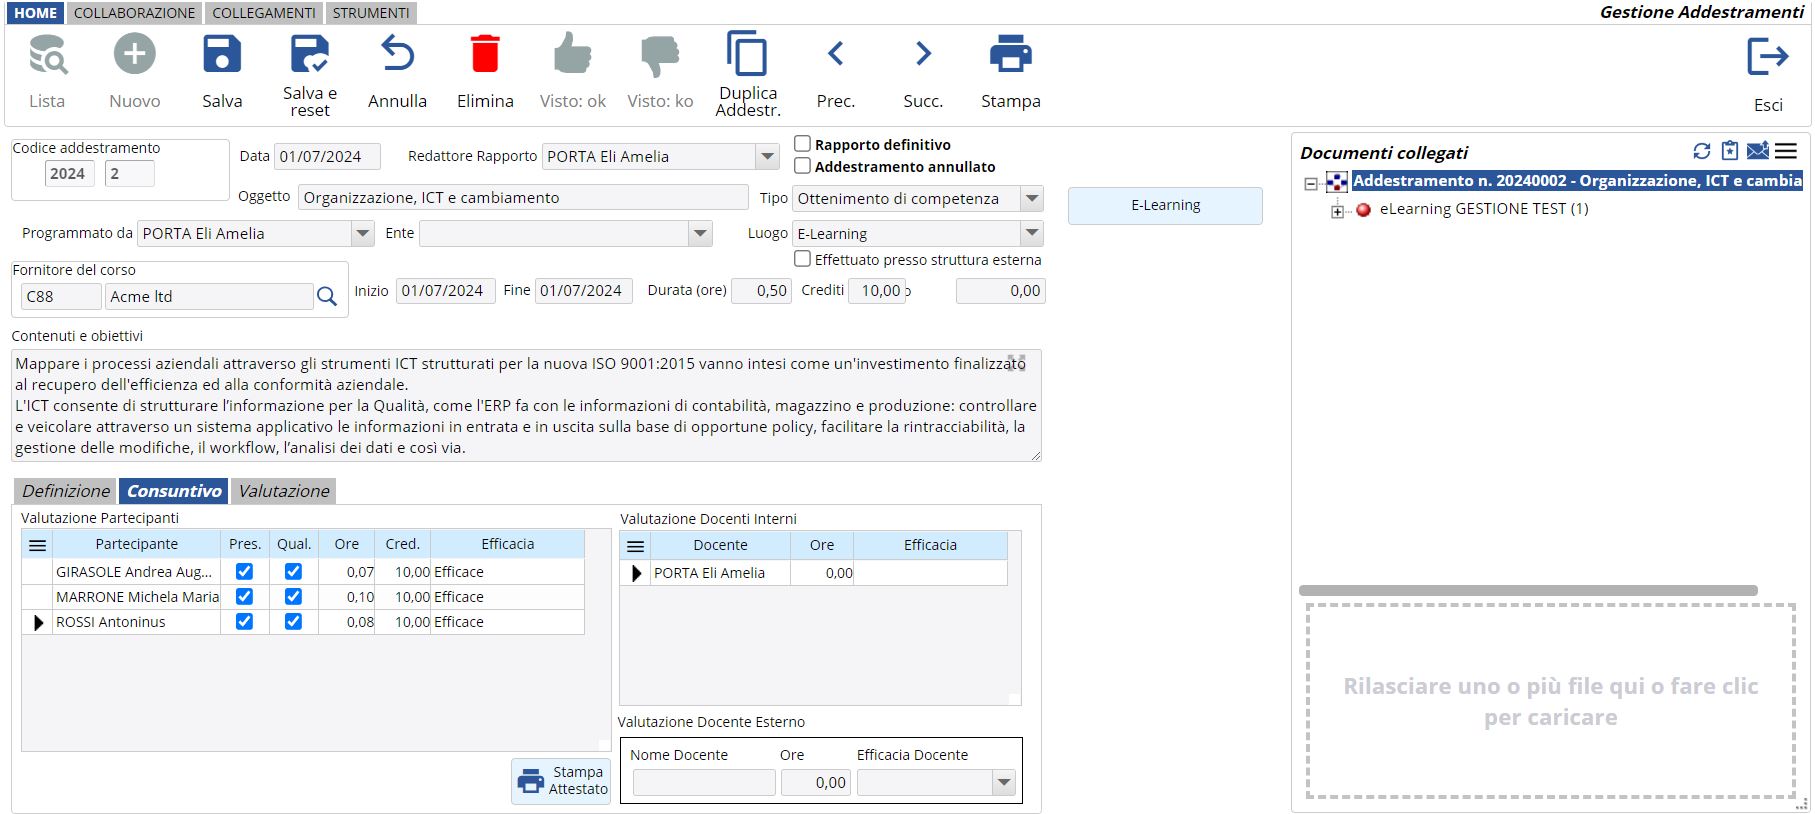The width and height of the screenshot is (1815, 814).
Task: Enable the Rapporto definitivo checkbox
Action: coord(802,144)
